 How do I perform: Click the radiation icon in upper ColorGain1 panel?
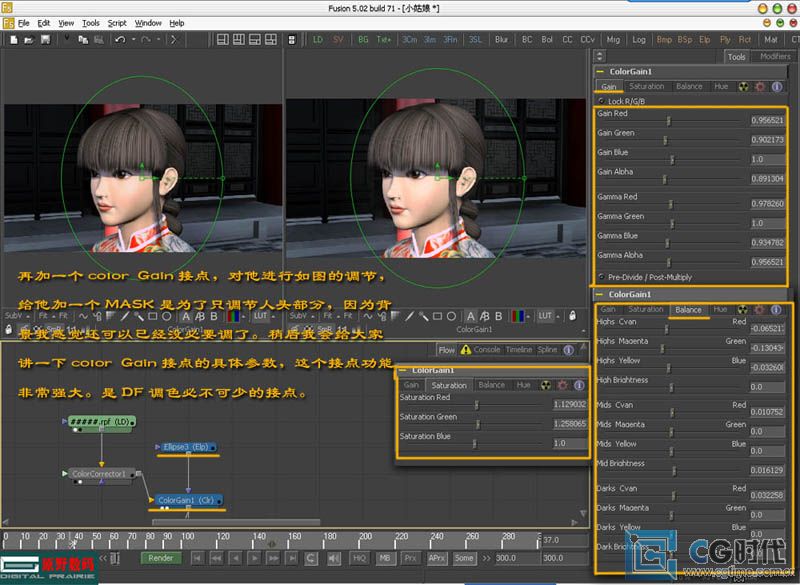click(743, 87)
